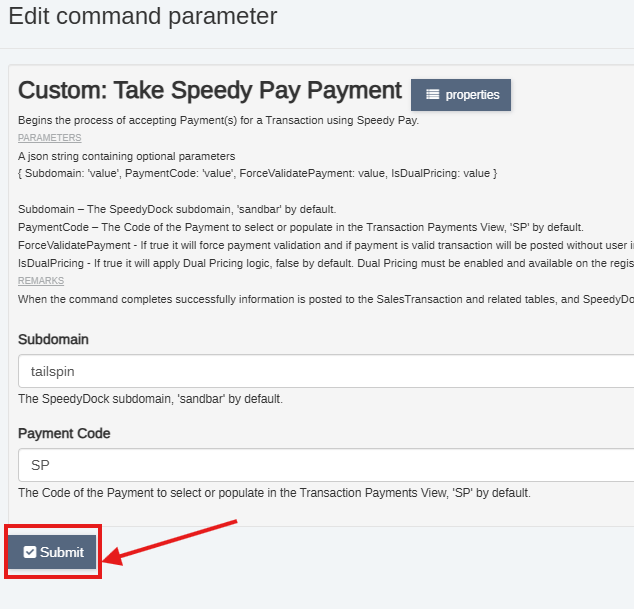Click the Submit button

tap(52, 552)
